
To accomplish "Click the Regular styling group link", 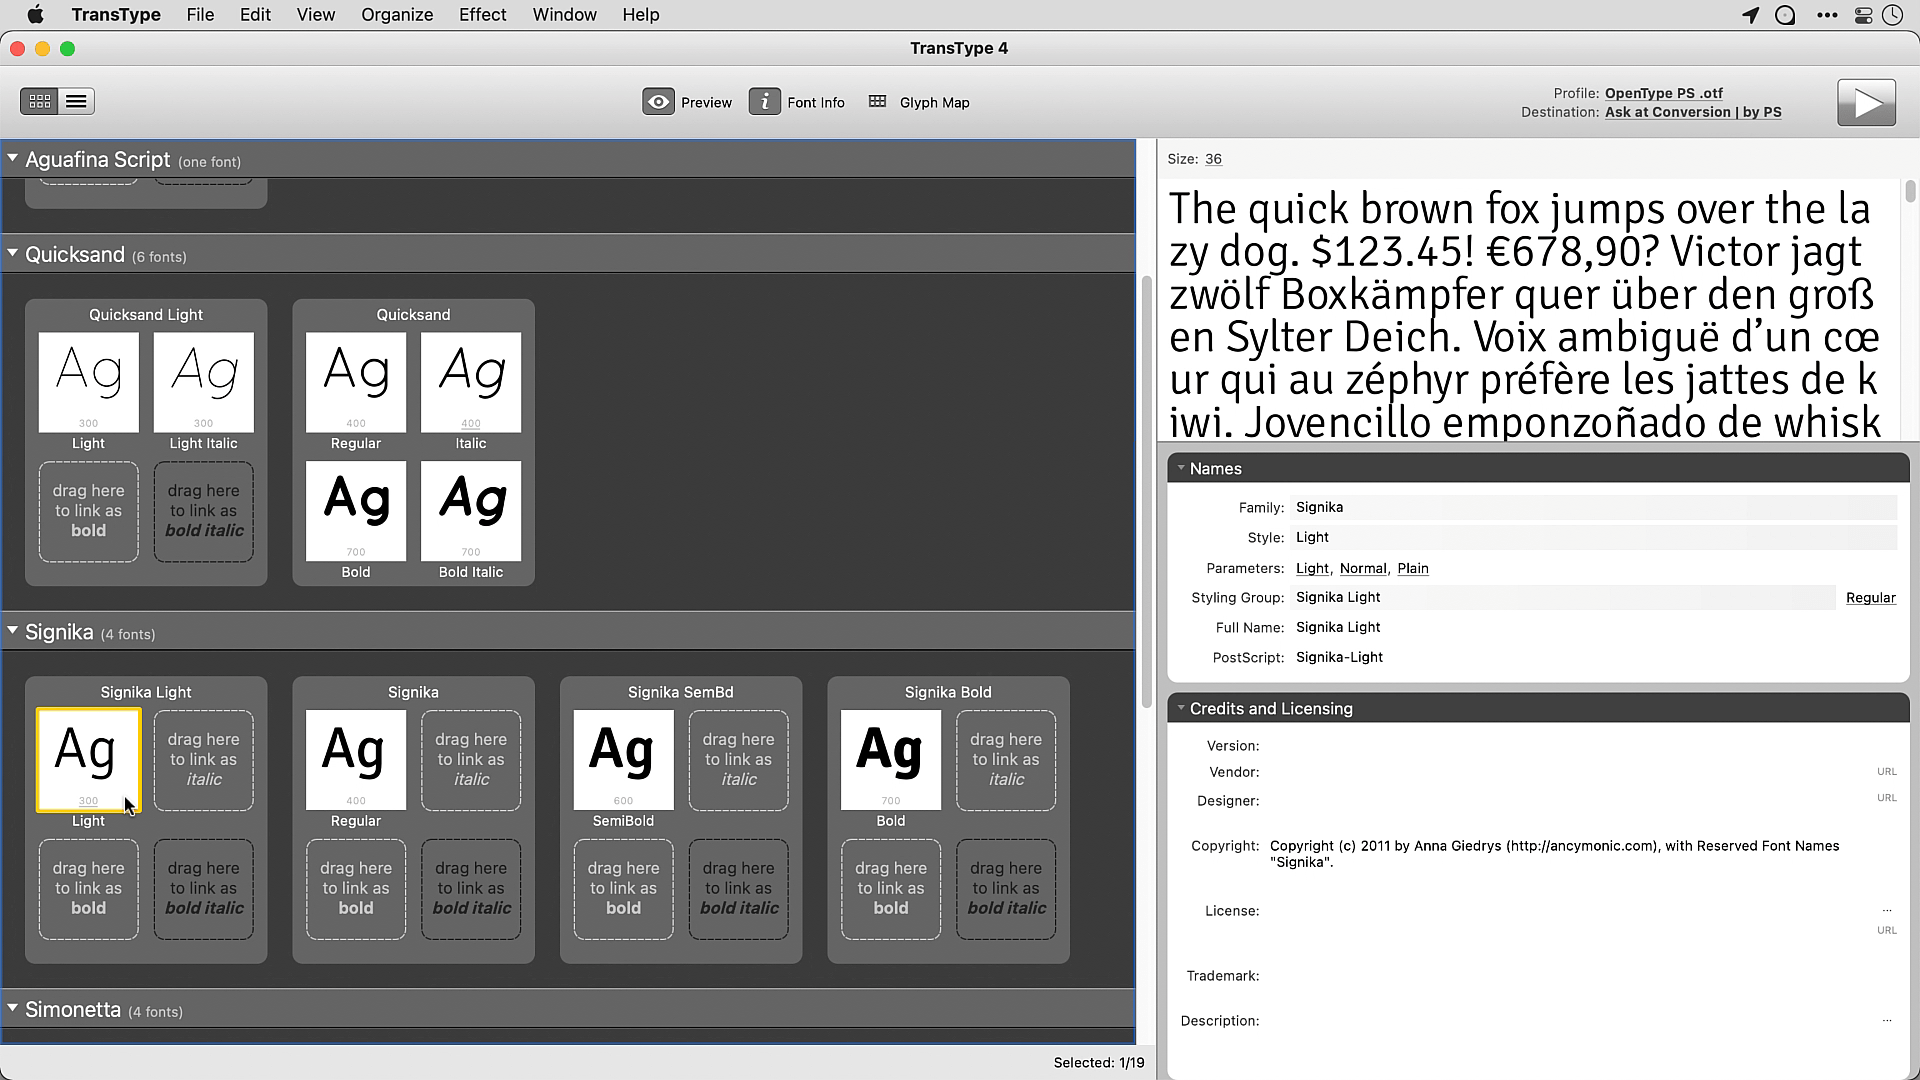I will 1870,597.
